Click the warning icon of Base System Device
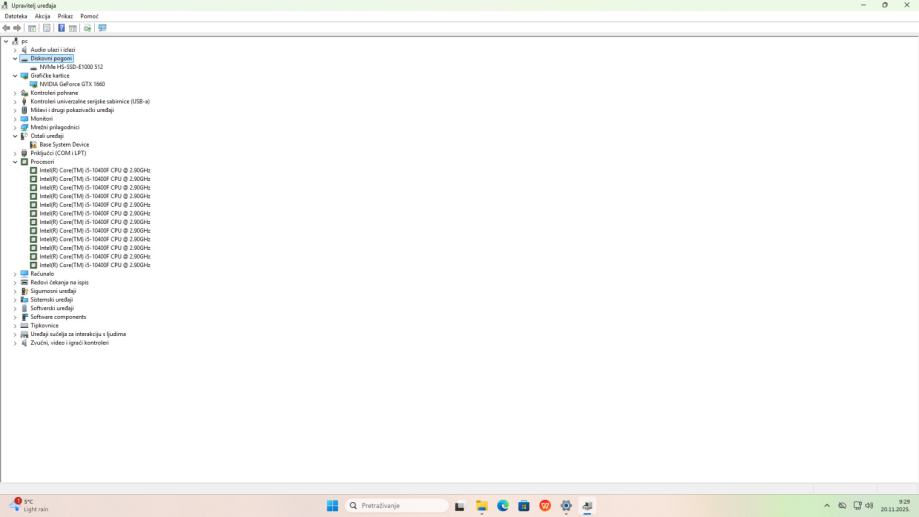This screenshot has width=919, height=517. [33, 145]
